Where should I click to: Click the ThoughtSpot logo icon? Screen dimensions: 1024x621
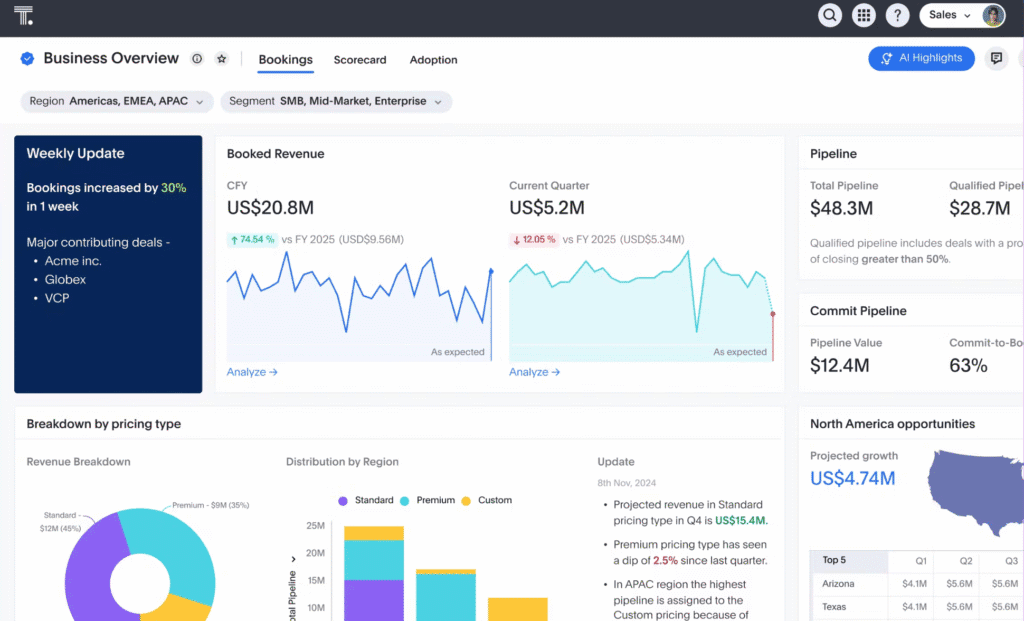coord(23,15)
